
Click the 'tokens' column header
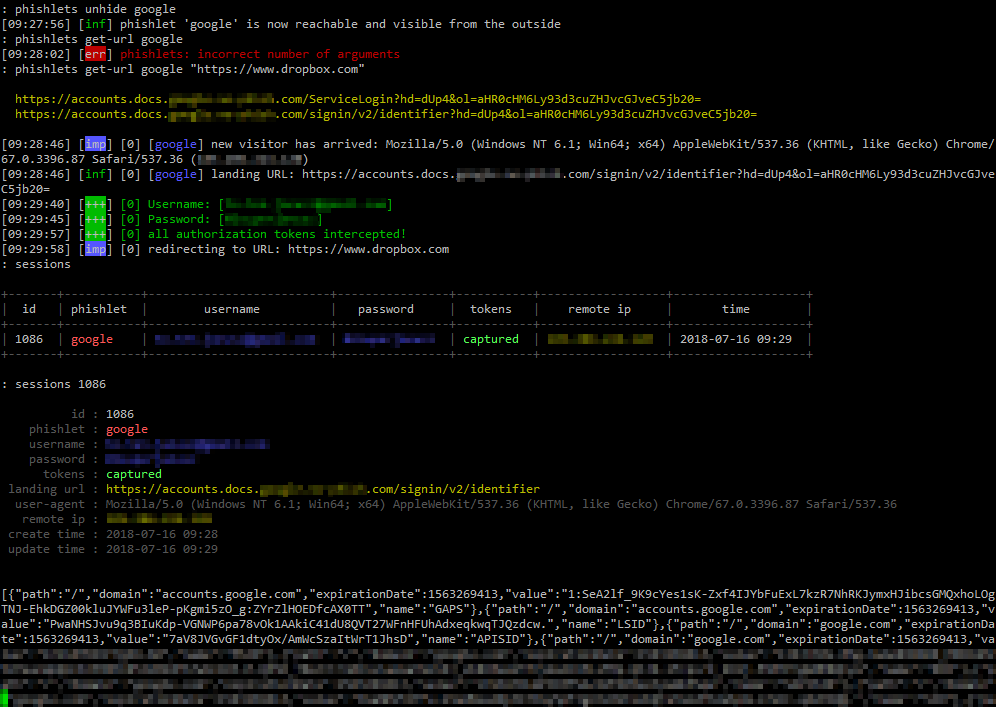pyautogui.click(x=490, y=309)
